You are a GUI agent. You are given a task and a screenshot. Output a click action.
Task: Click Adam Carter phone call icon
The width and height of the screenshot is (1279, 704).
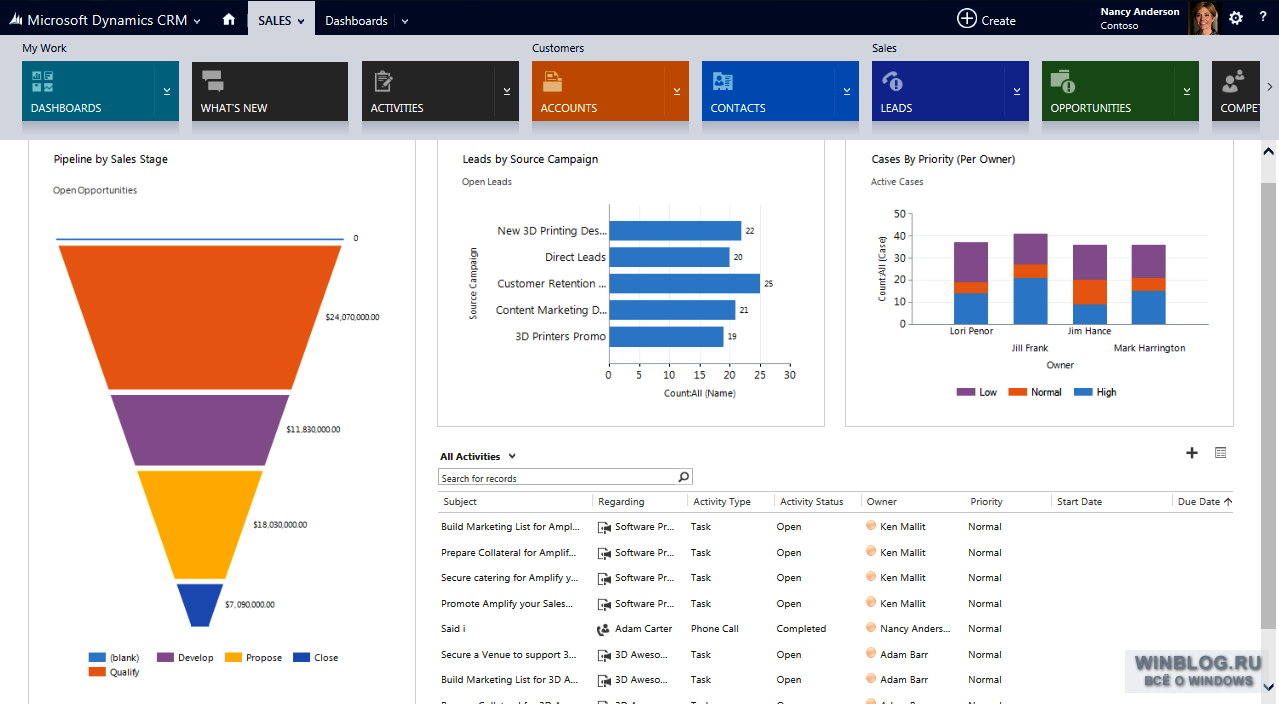point(604,629)
